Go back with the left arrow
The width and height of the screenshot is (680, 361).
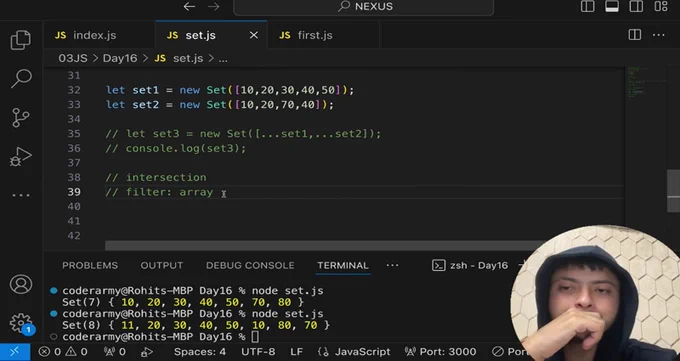point(189,7)
